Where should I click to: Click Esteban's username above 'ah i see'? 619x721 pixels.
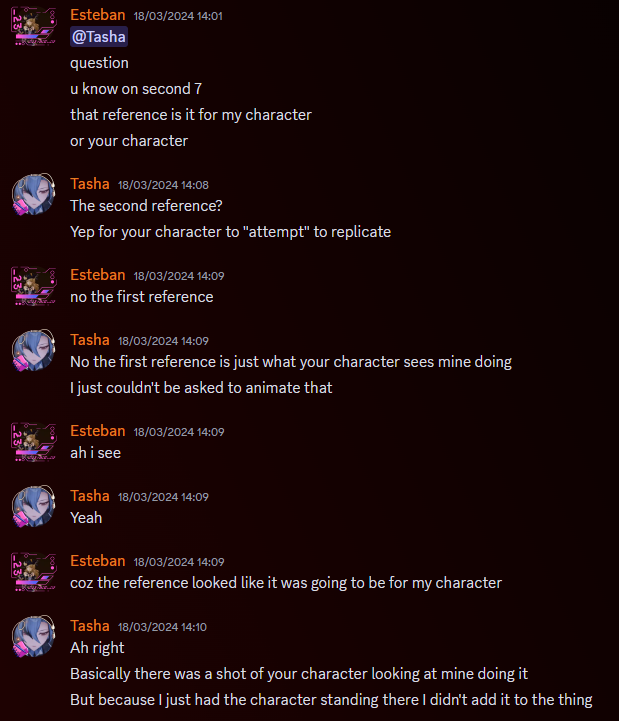pyautogui.click(x=97, y=431)
